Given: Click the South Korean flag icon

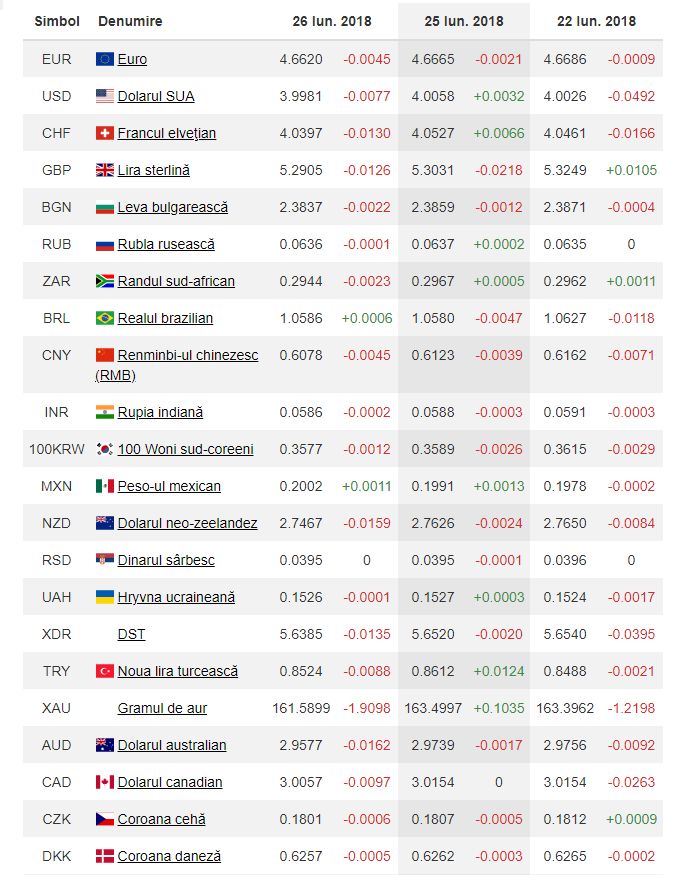Looking at the screenshot, I should pyautogui.click(x=105, y=449).
